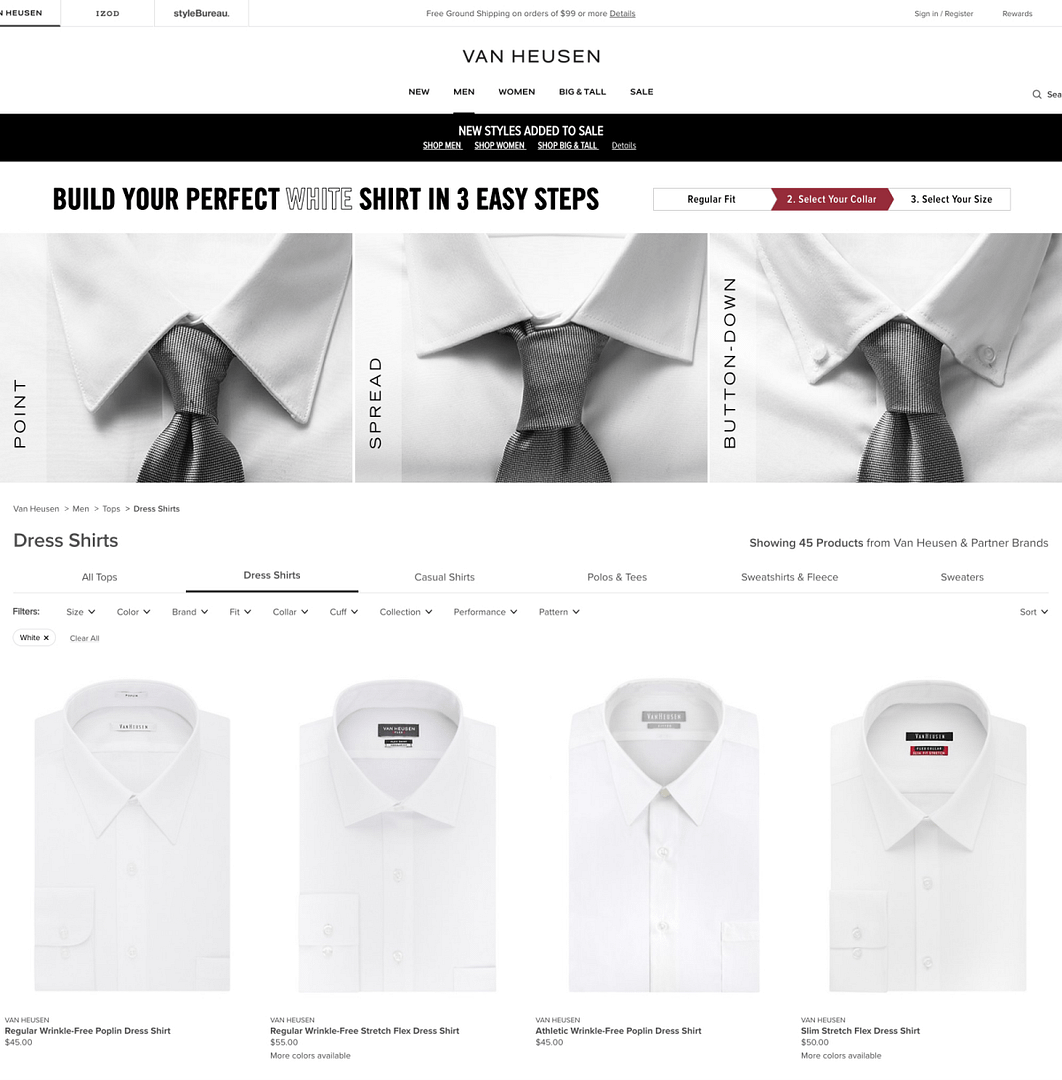Open the WOMEN navigation menu
This screenshot has width=1062, height=1080.
(x=517, y=92)
